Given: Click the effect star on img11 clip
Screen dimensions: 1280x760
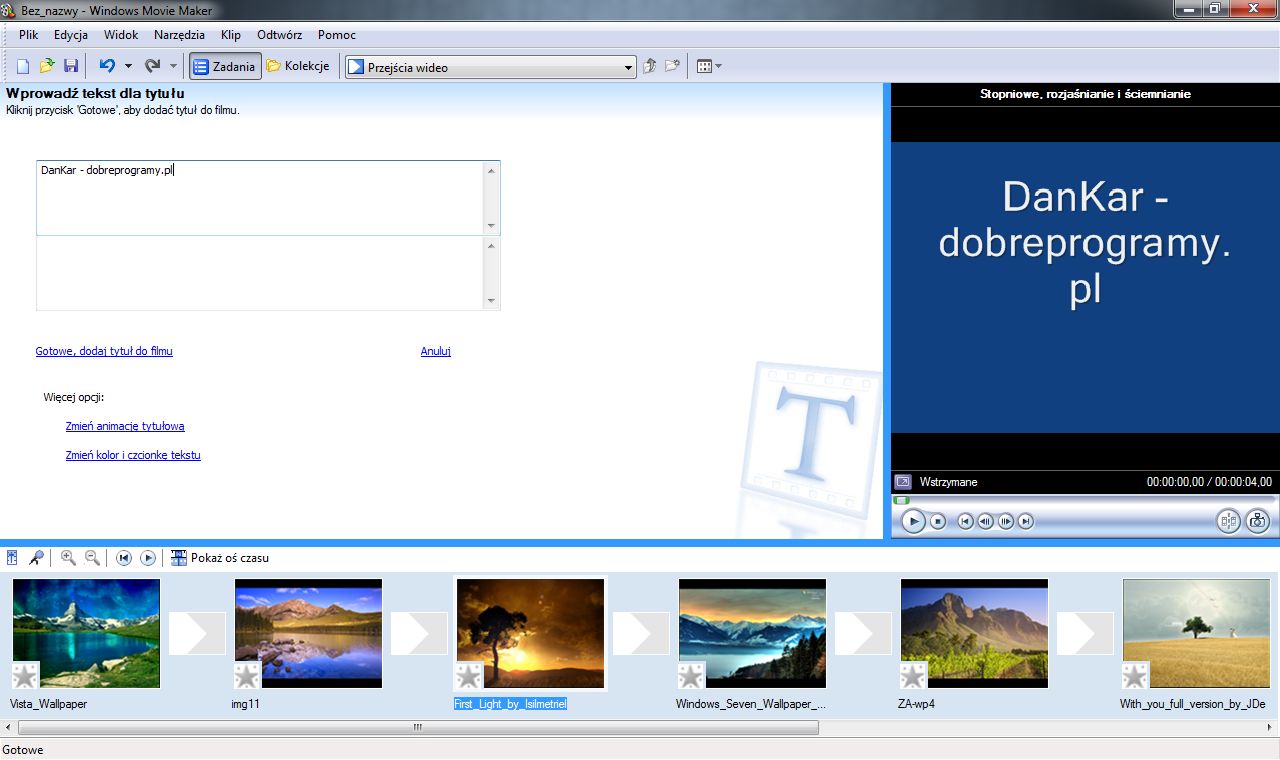Looking at the screenshot, I should coord(247,676).
